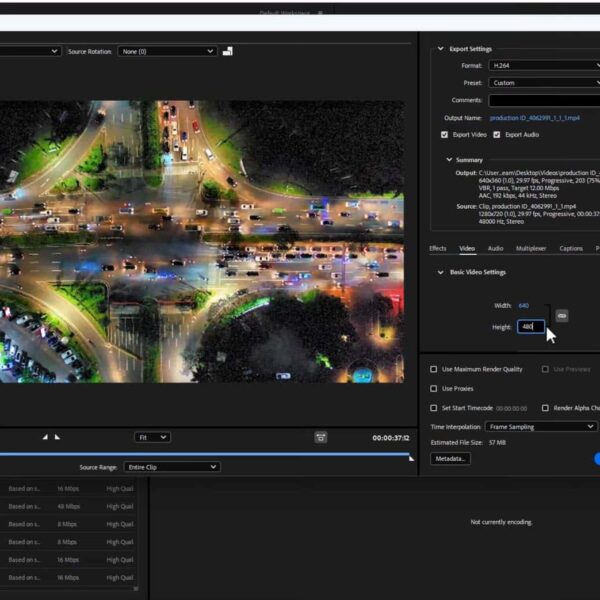Click Not currently encoding status text

tap(501, 522)
